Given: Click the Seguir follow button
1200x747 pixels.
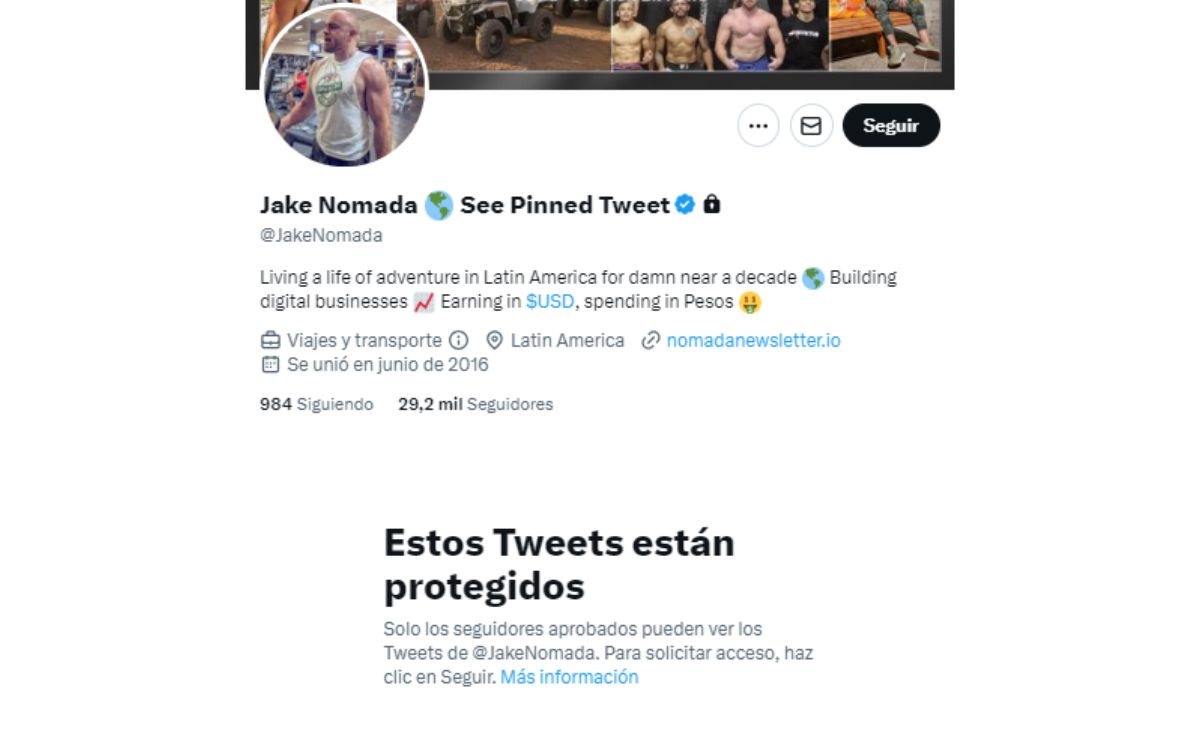Looking at the screenshot, I should [x=891, y=126].
